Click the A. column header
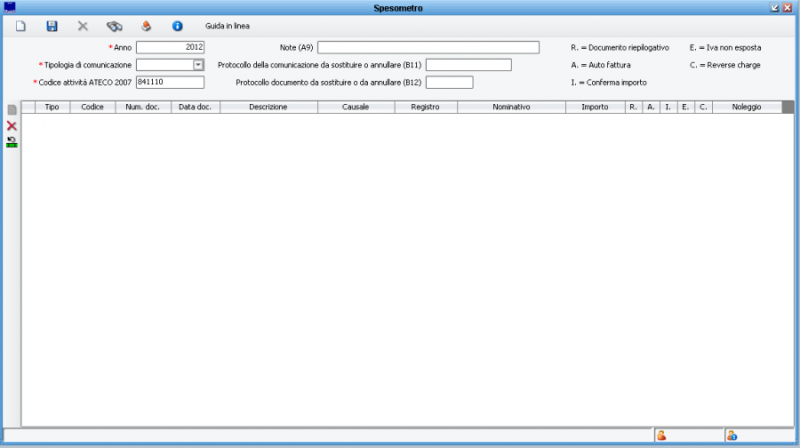The image size is (800, 448). (651, 107)
